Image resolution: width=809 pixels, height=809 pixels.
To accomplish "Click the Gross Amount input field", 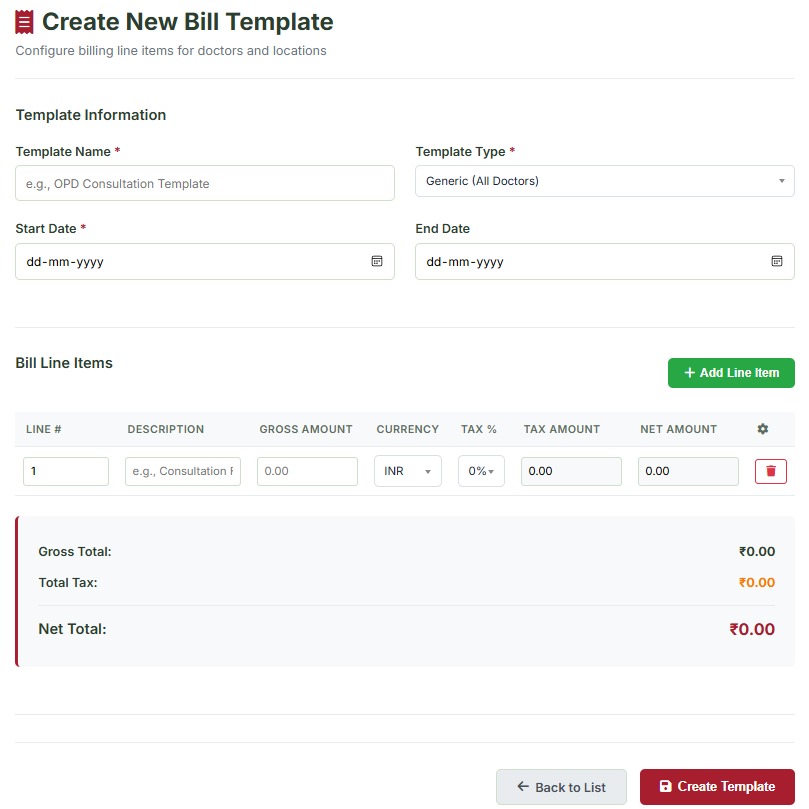I will click(x=307, y=471).
